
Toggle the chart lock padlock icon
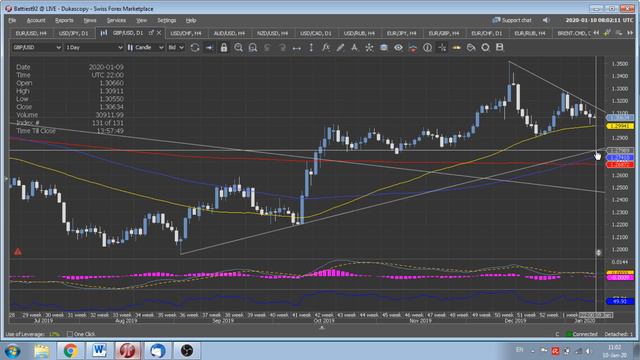224,48
